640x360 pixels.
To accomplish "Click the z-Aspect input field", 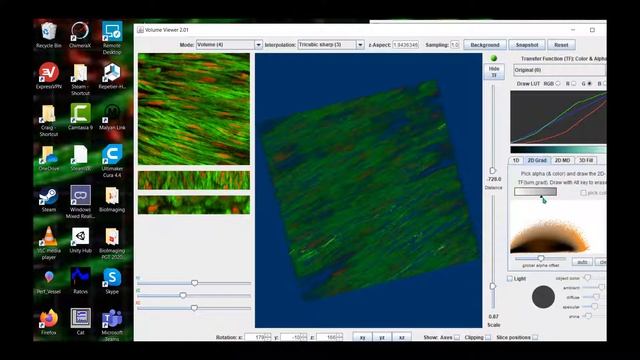I will [x=406, y=45].
